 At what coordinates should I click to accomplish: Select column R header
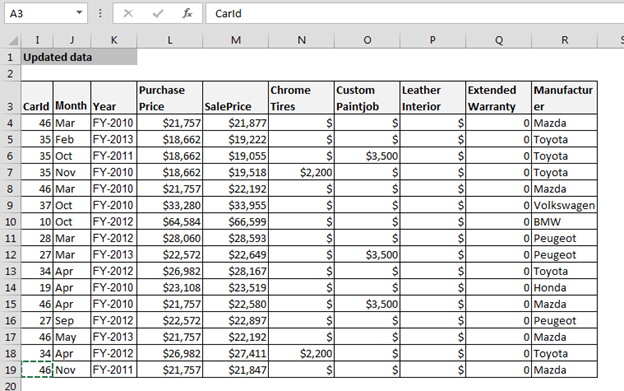[x=564, y=40]
